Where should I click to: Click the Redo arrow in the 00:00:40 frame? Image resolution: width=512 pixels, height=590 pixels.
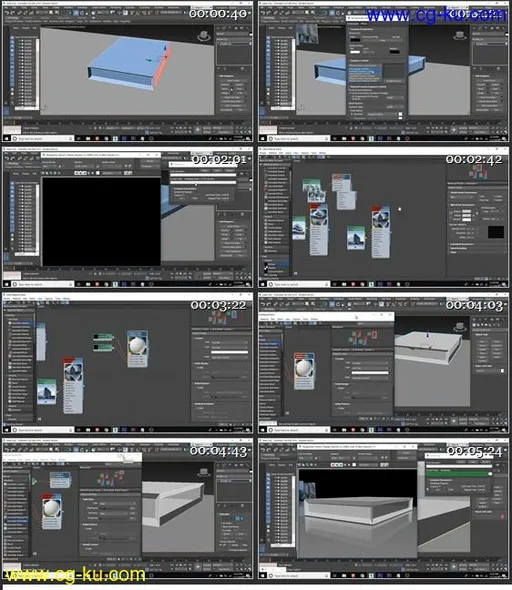tap(13, 12)
